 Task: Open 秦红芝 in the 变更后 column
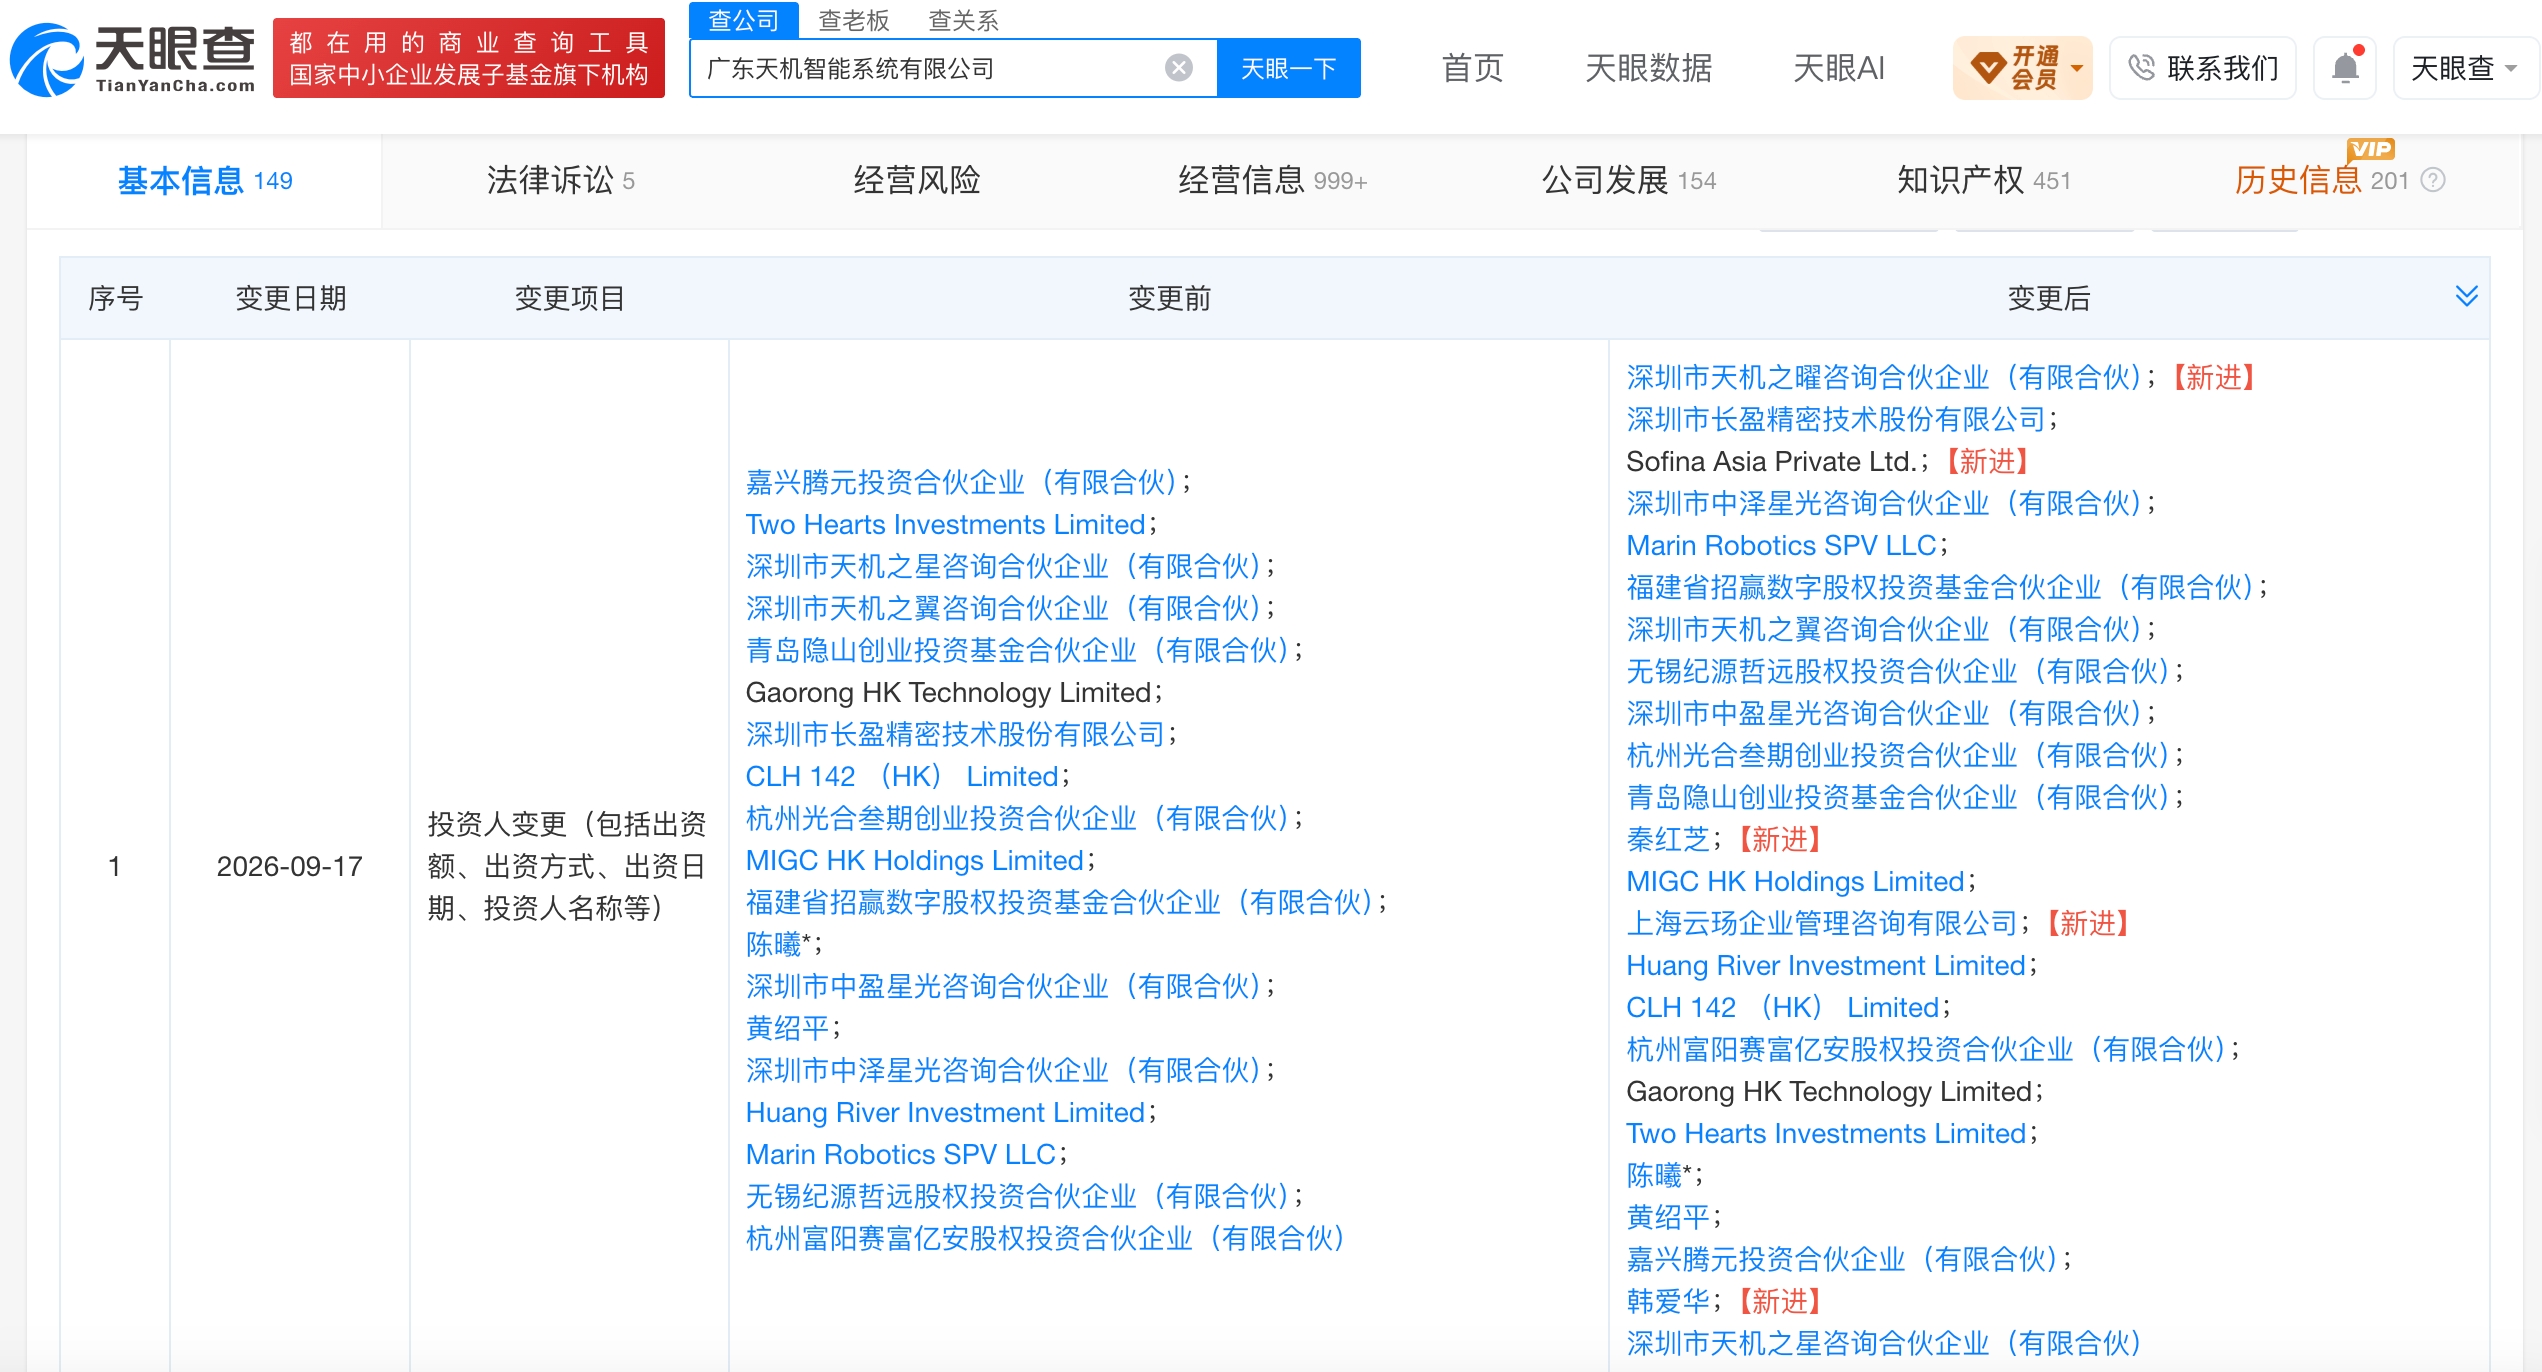pyautogui.click(x=1669, y=840)
